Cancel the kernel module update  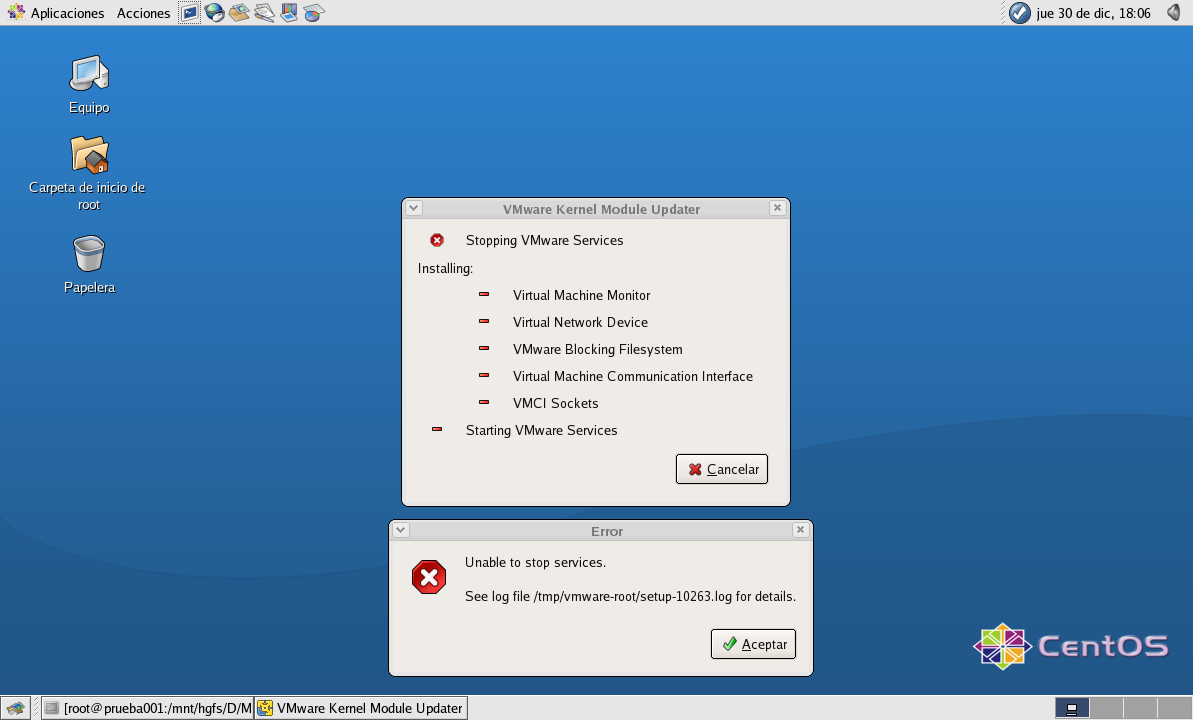(x=722, y=469)
